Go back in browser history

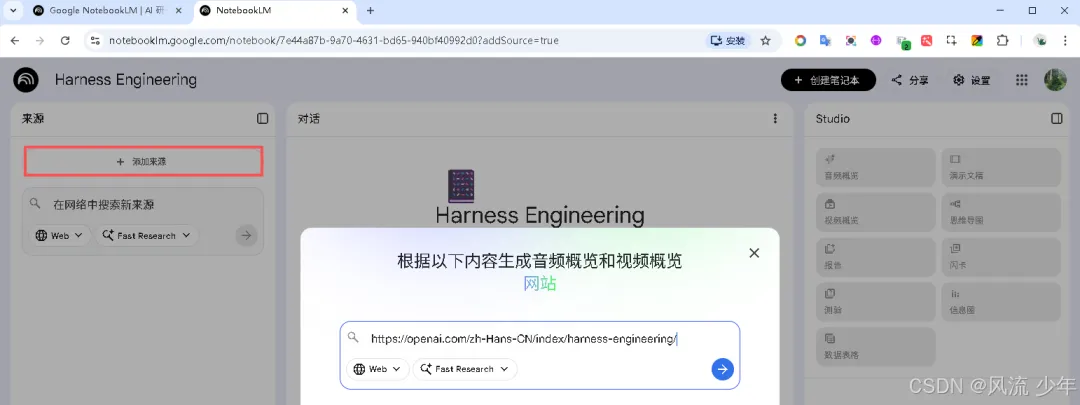pyautogui.click(x=14, y=41)
